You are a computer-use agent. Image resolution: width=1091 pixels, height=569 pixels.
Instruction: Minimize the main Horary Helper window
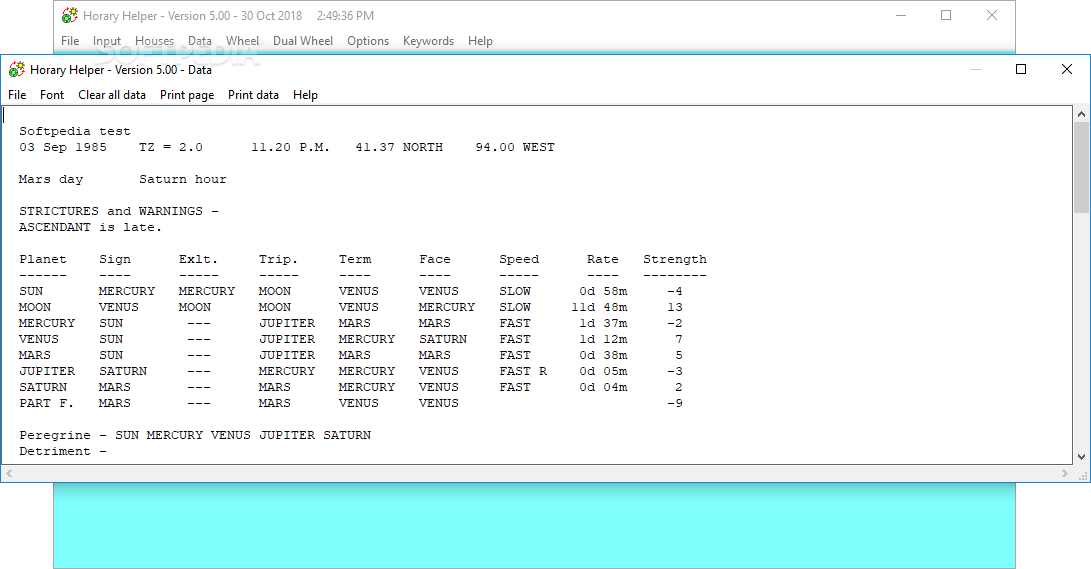pyautogui.click(x=901, y=15)
